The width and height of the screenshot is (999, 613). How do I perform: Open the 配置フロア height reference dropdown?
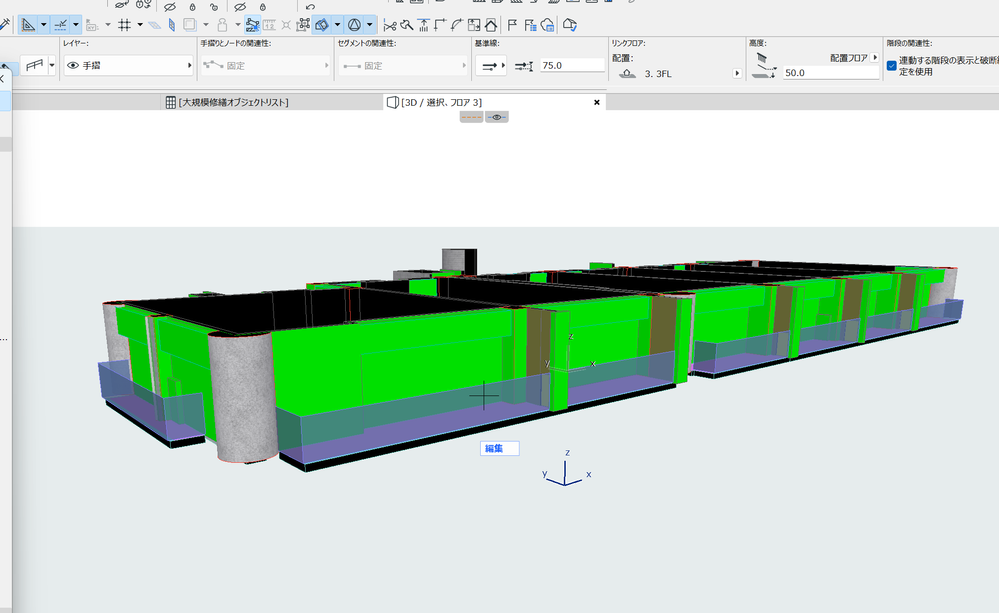click(875, 58)
